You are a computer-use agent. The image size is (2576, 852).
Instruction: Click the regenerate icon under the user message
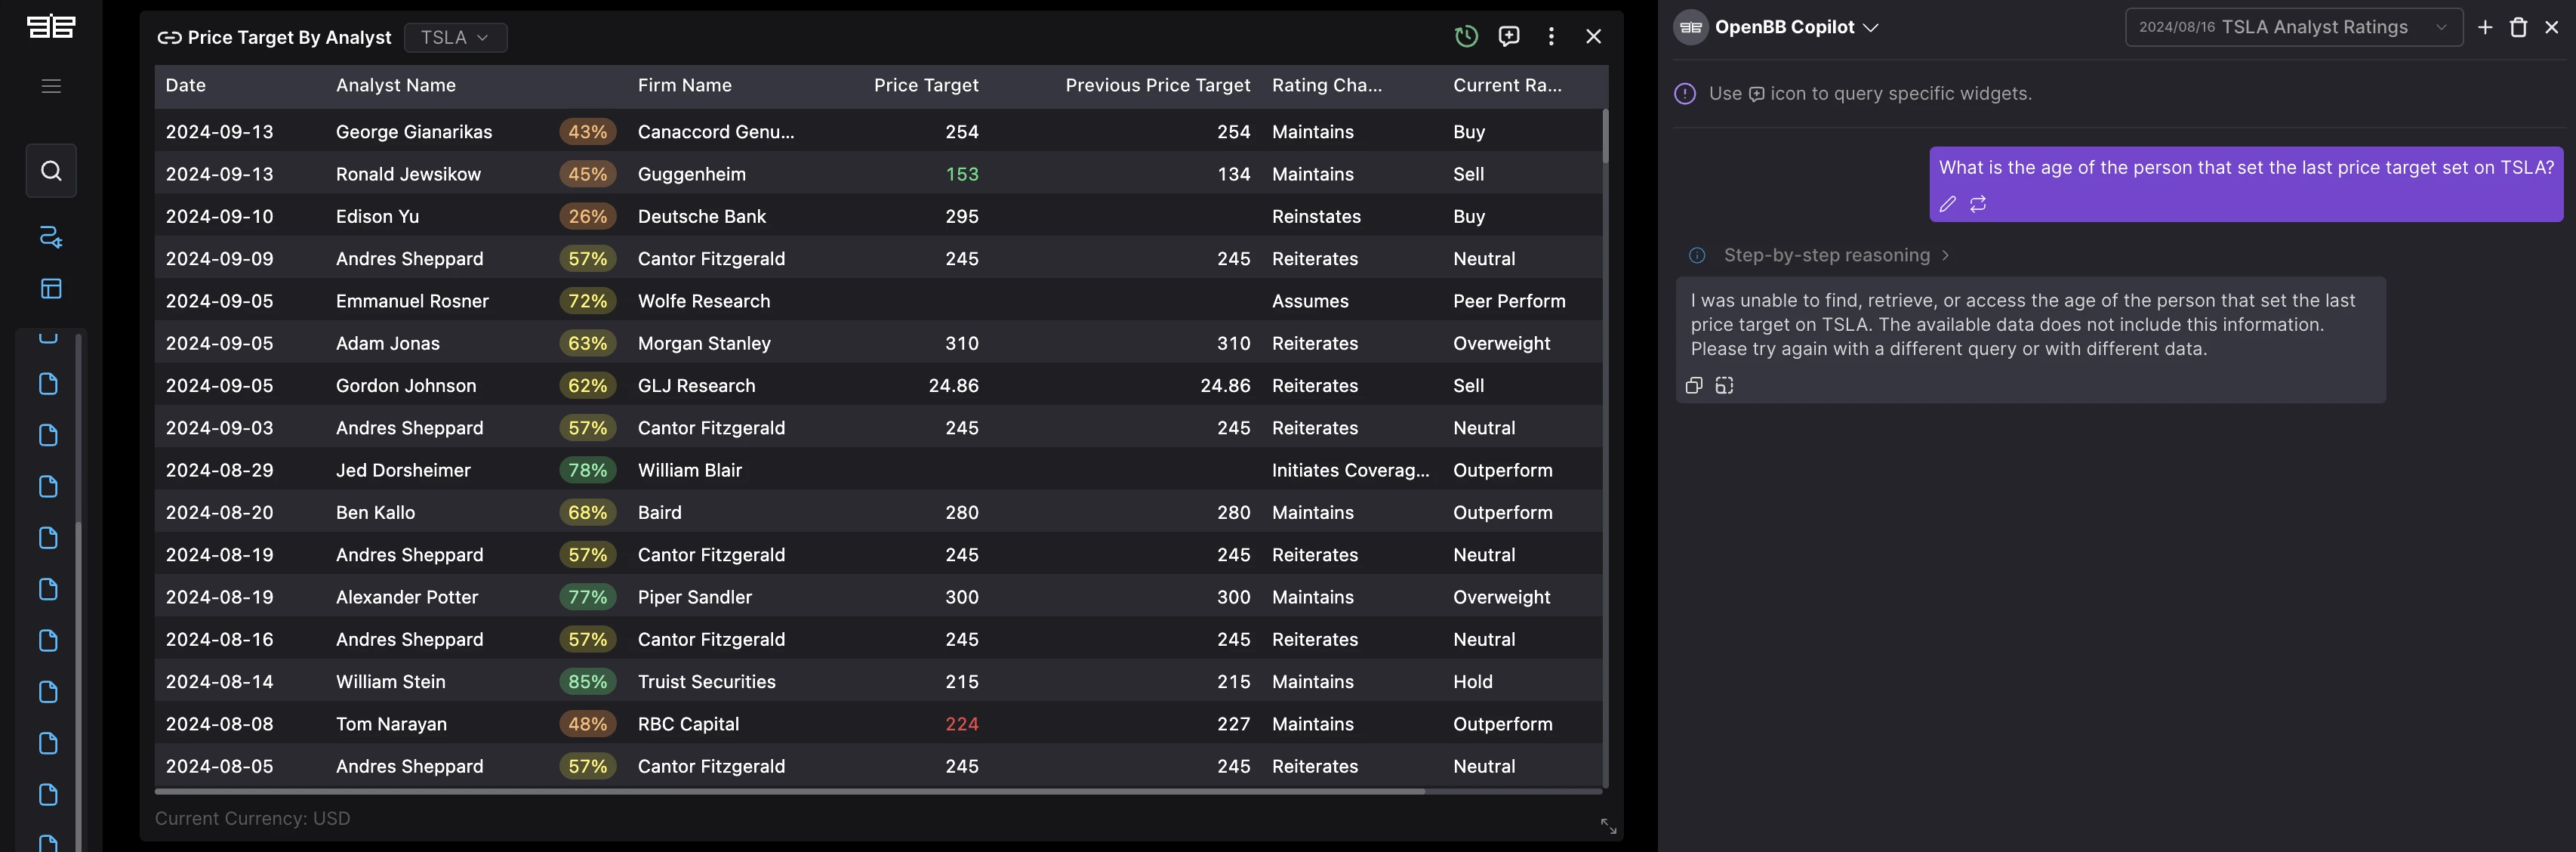pyautogui.click(x=1978, y=205)
